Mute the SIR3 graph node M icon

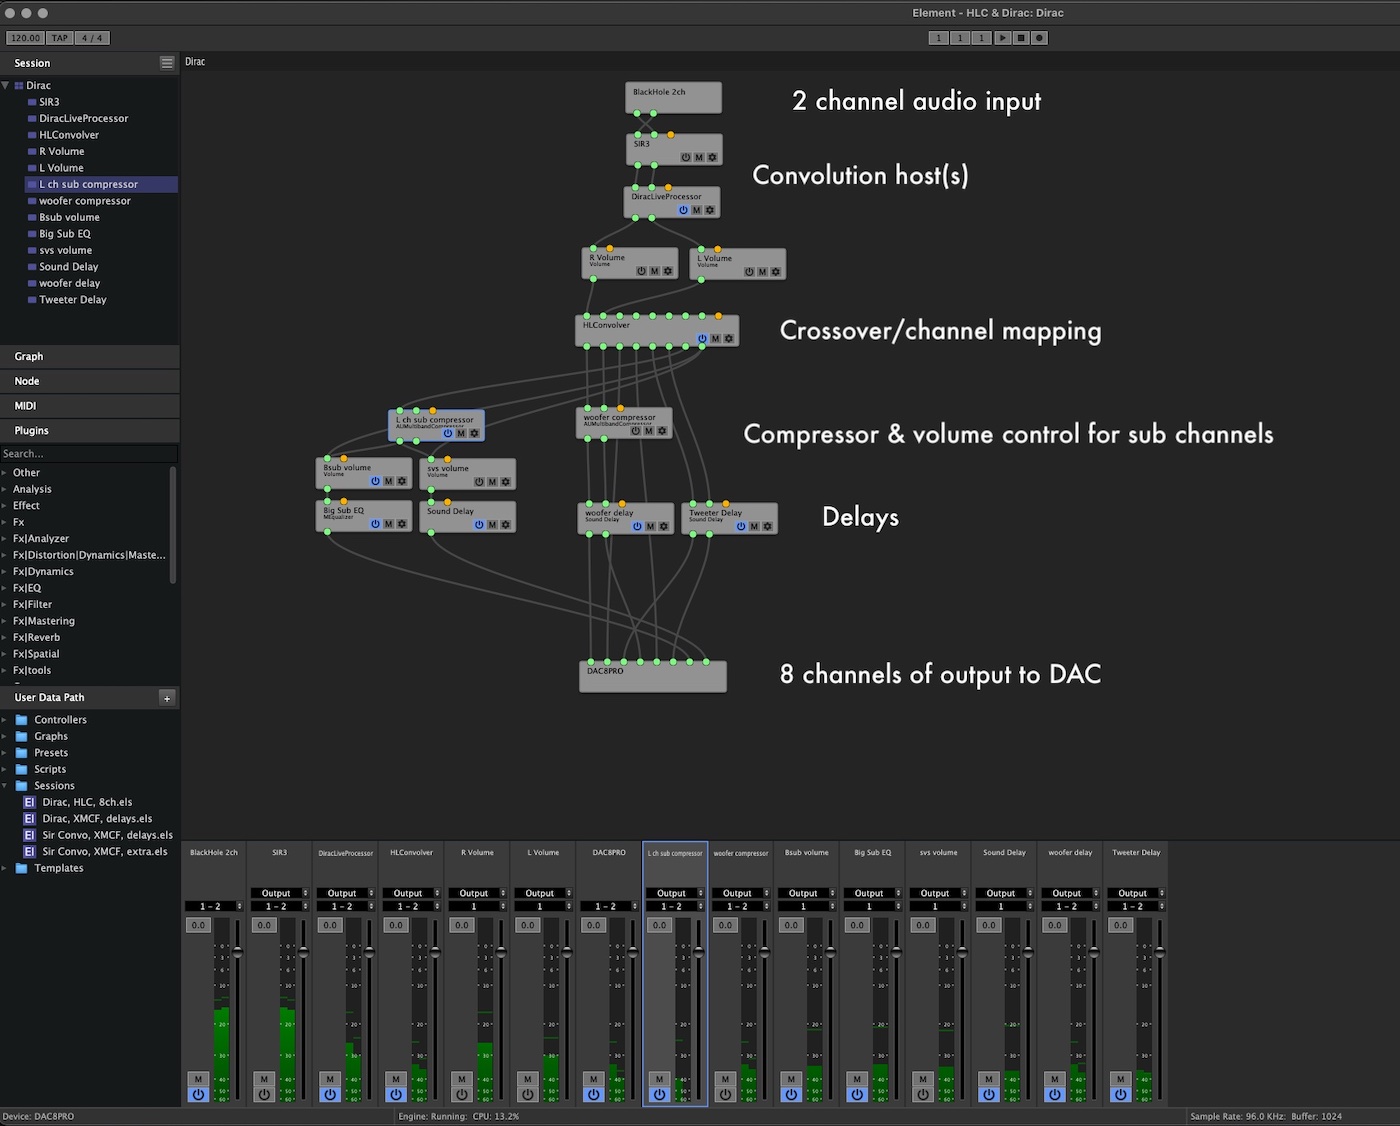point(699,157)
